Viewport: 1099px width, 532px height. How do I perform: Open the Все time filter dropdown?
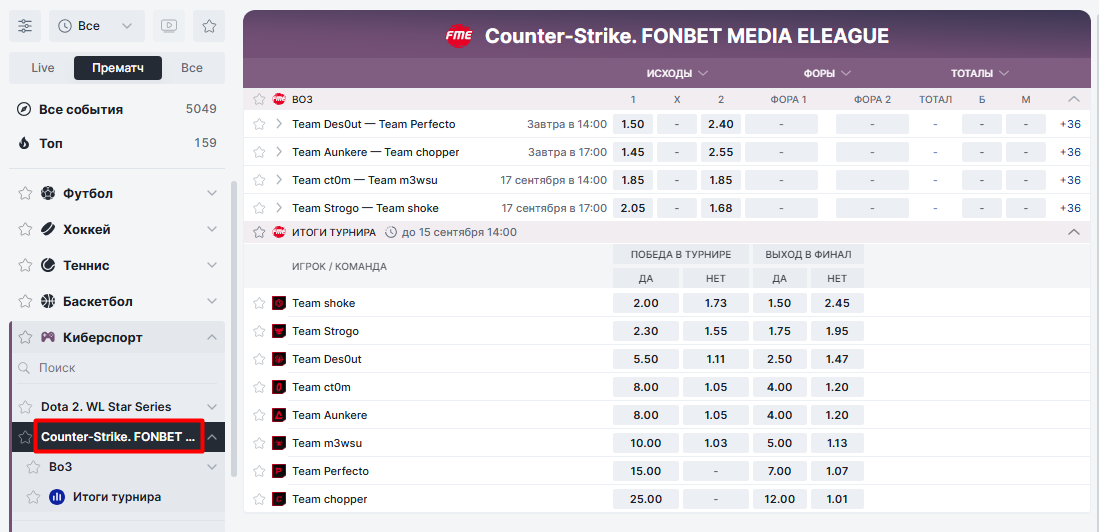pyautogui.click(x=97, y=26)
